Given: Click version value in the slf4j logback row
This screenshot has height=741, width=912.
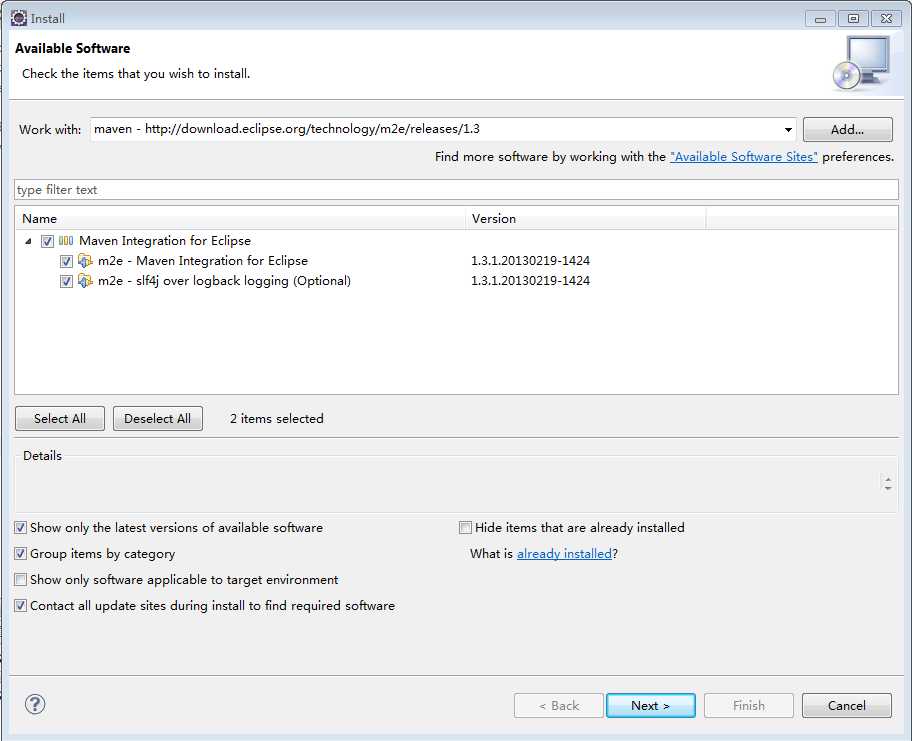Looking at the screenshot, I should [530, 281].
